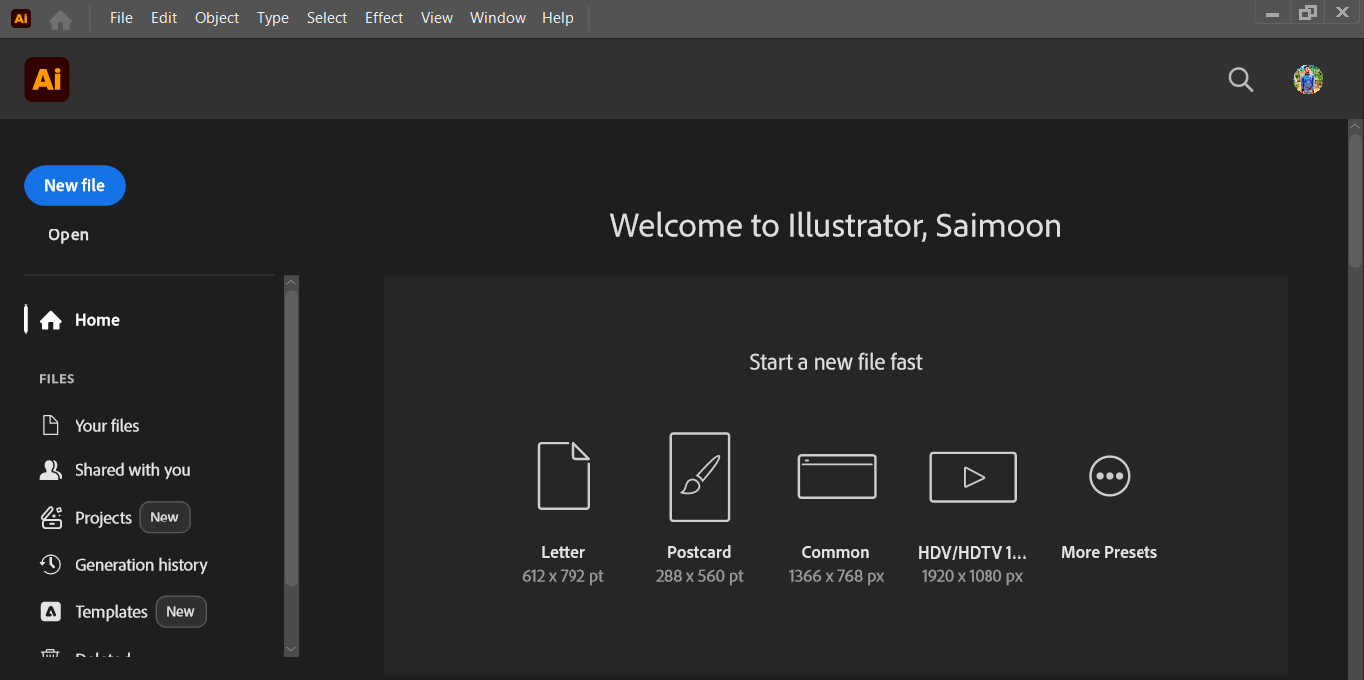This screenshot has width=1364, height=680.
Task: Click the HDV/HDTV 1... preset label
Action: click(973, 552)
